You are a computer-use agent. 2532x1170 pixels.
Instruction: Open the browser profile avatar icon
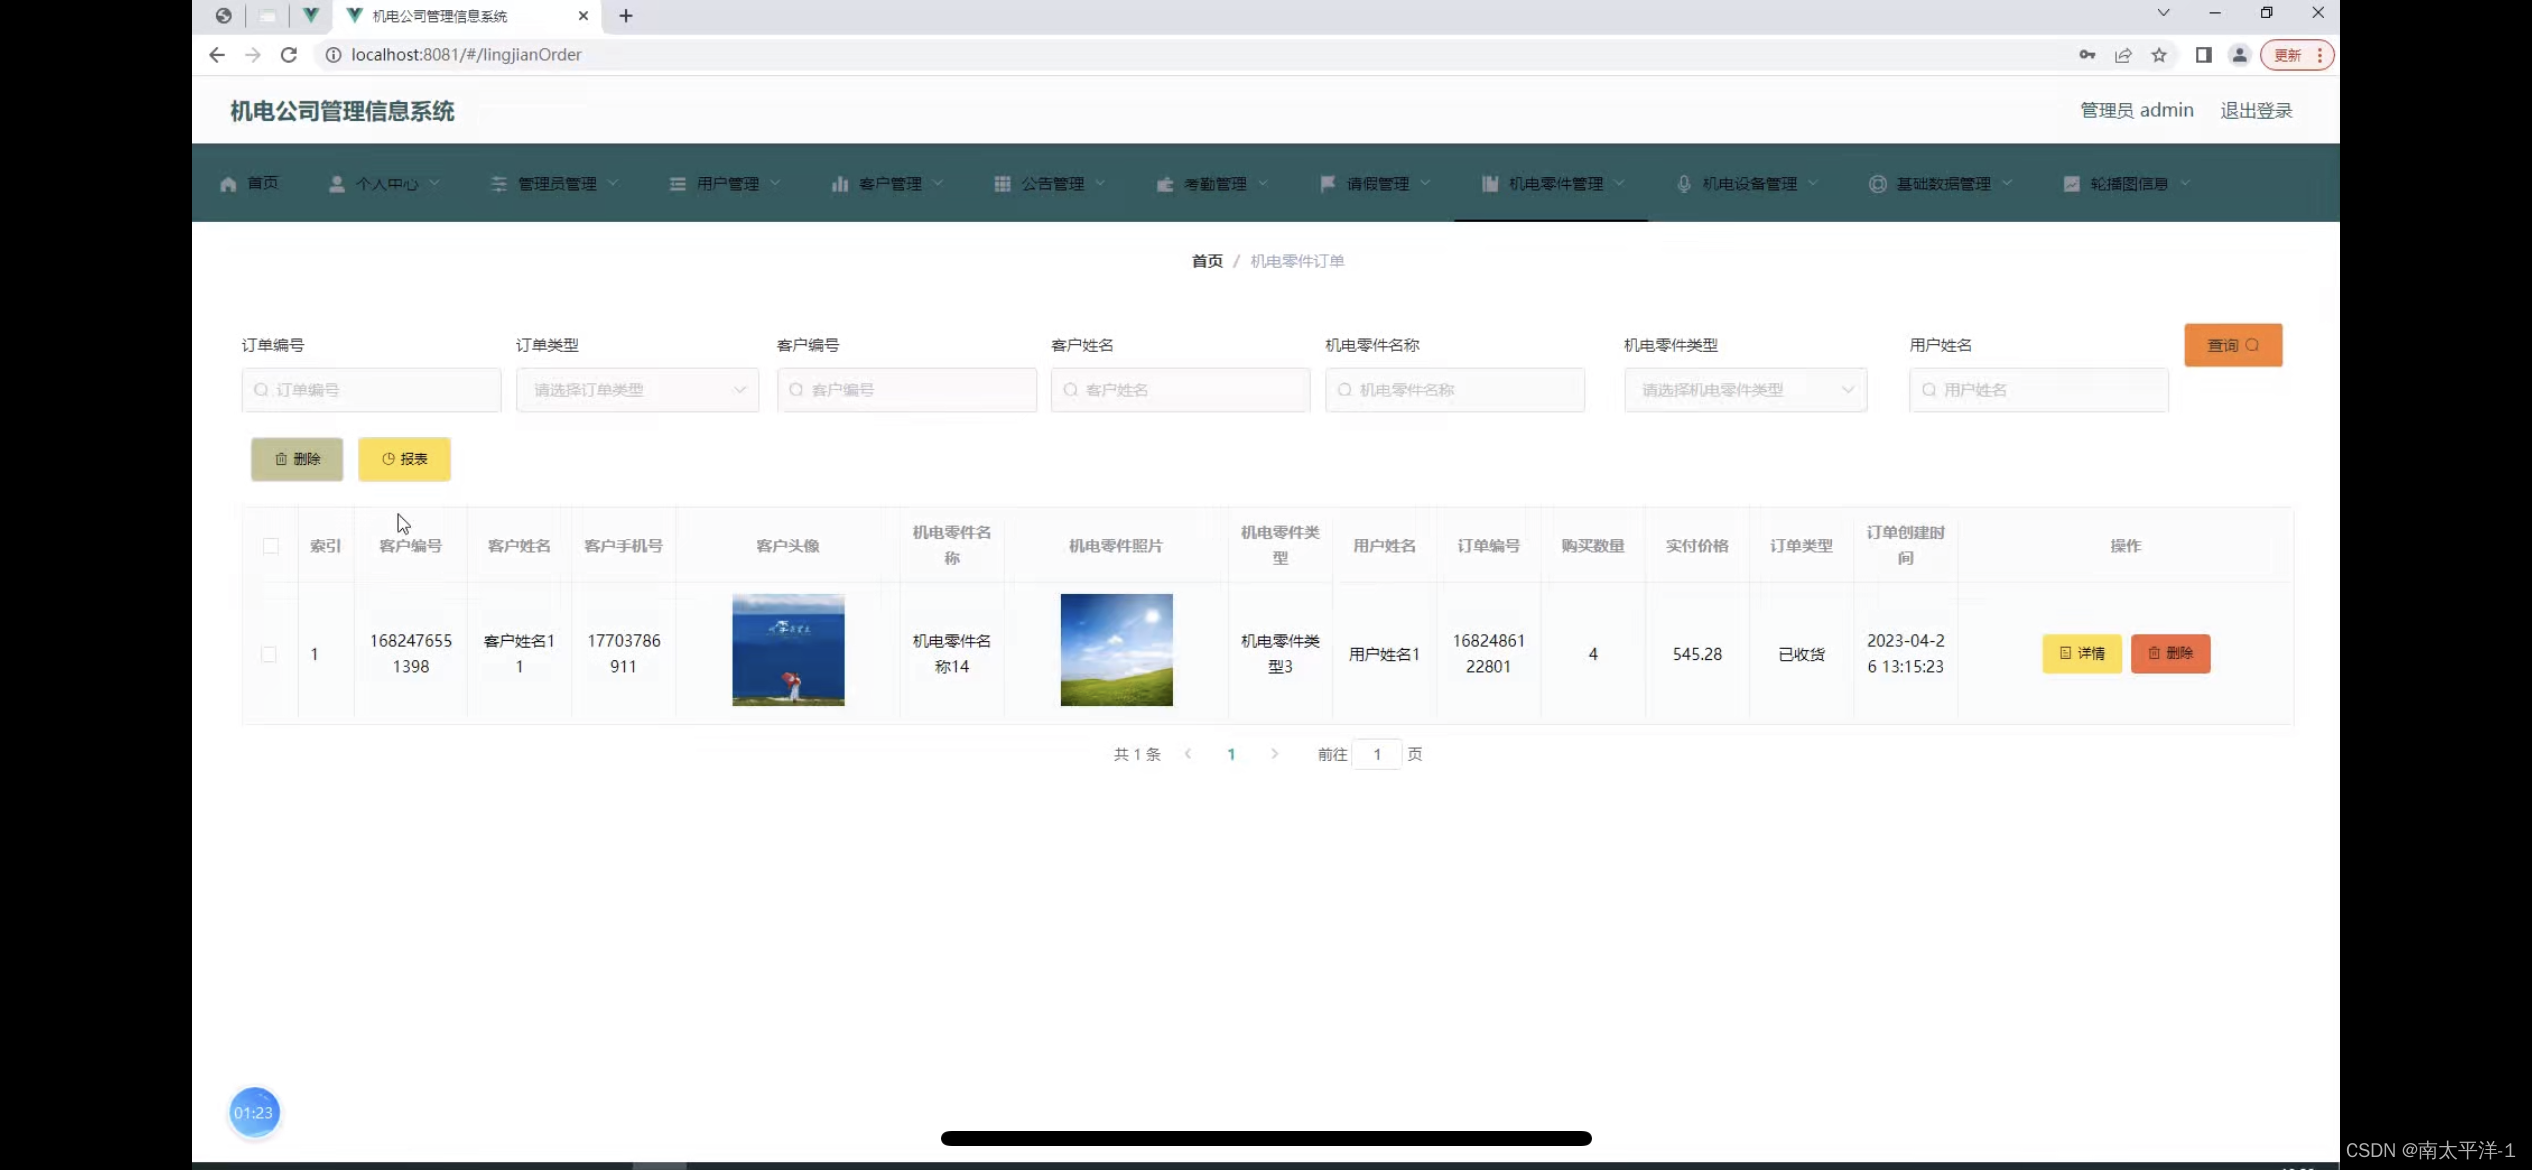[2240, 55]
